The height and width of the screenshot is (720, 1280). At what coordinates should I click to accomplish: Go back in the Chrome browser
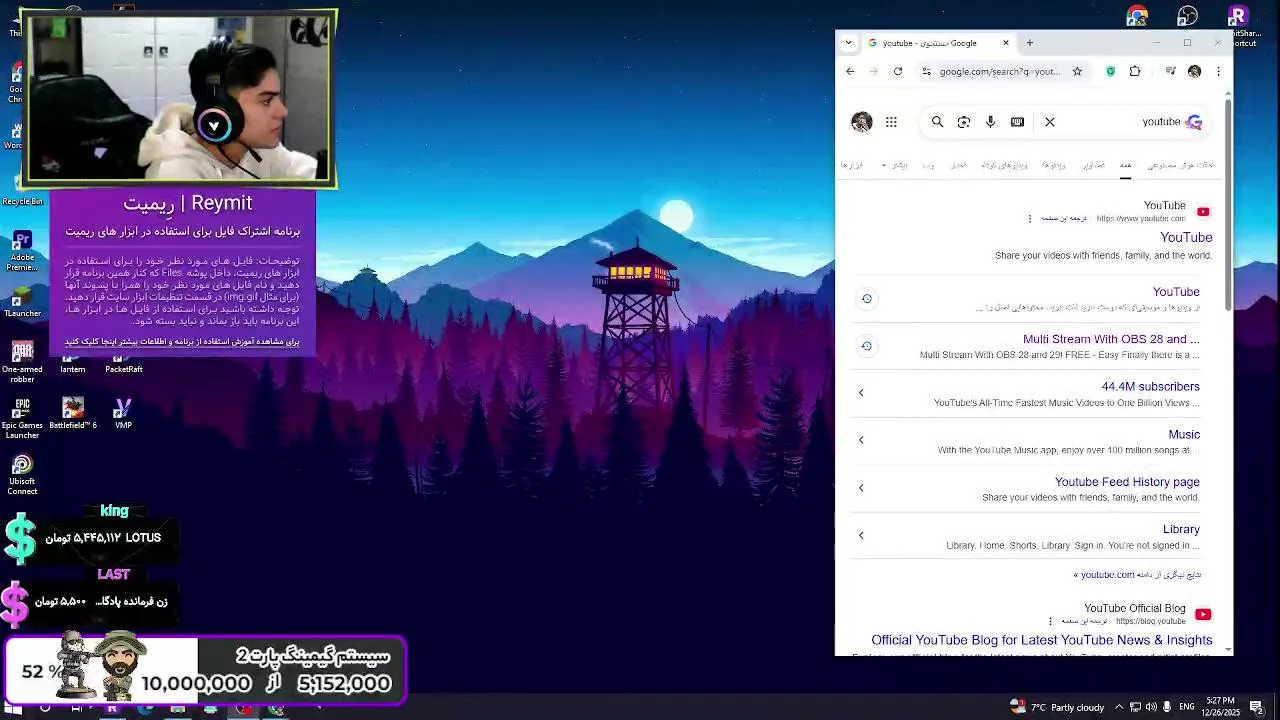[850, 71]
